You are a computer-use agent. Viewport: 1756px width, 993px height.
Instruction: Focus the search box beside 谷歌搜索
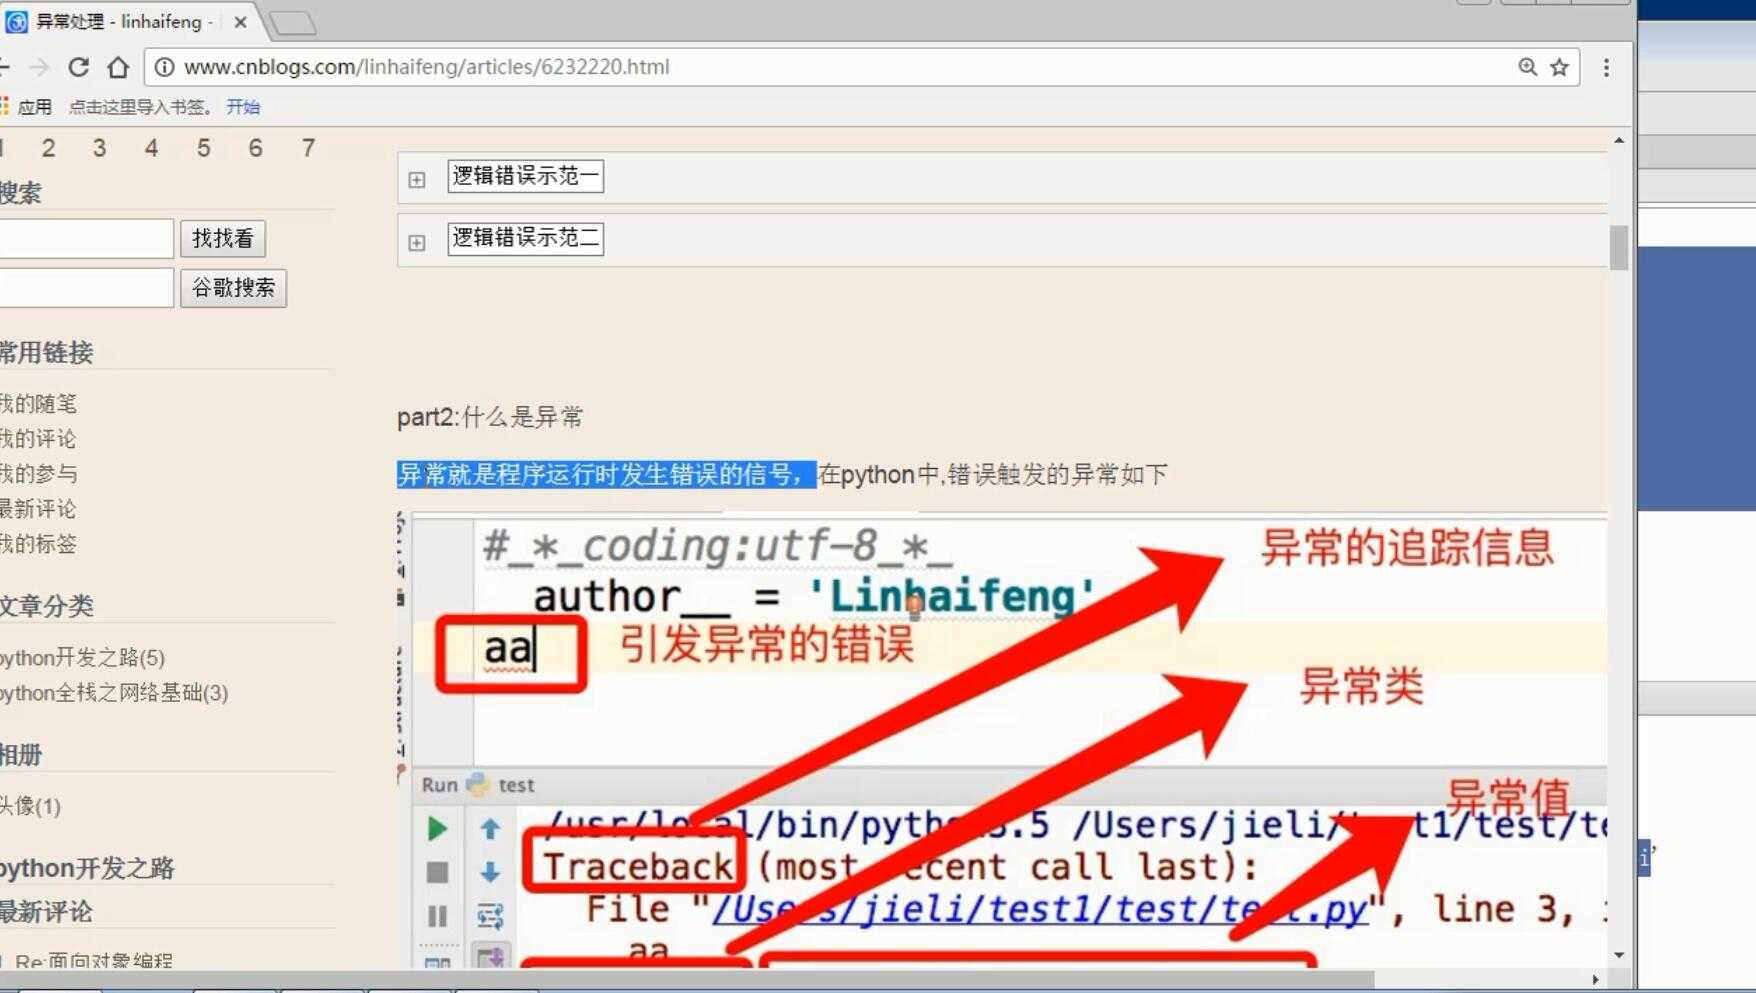(86, 288)
